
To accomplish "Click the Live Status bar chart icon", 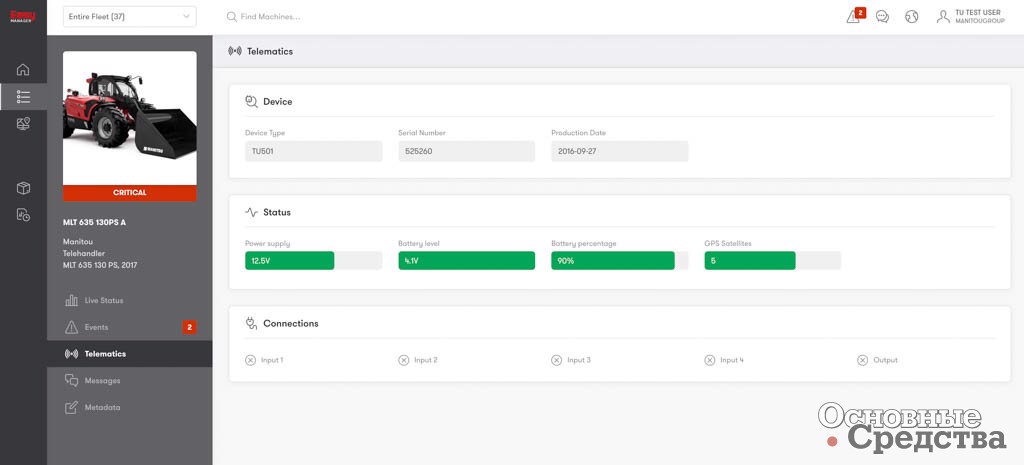I will 72,300.
